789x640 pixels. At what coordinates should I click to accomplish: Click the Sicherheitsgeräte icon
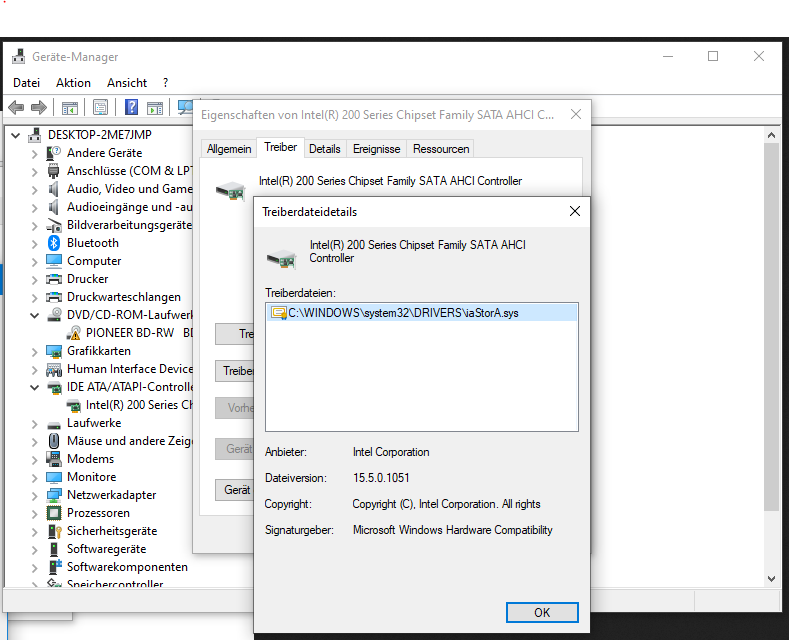pos(54,531)
